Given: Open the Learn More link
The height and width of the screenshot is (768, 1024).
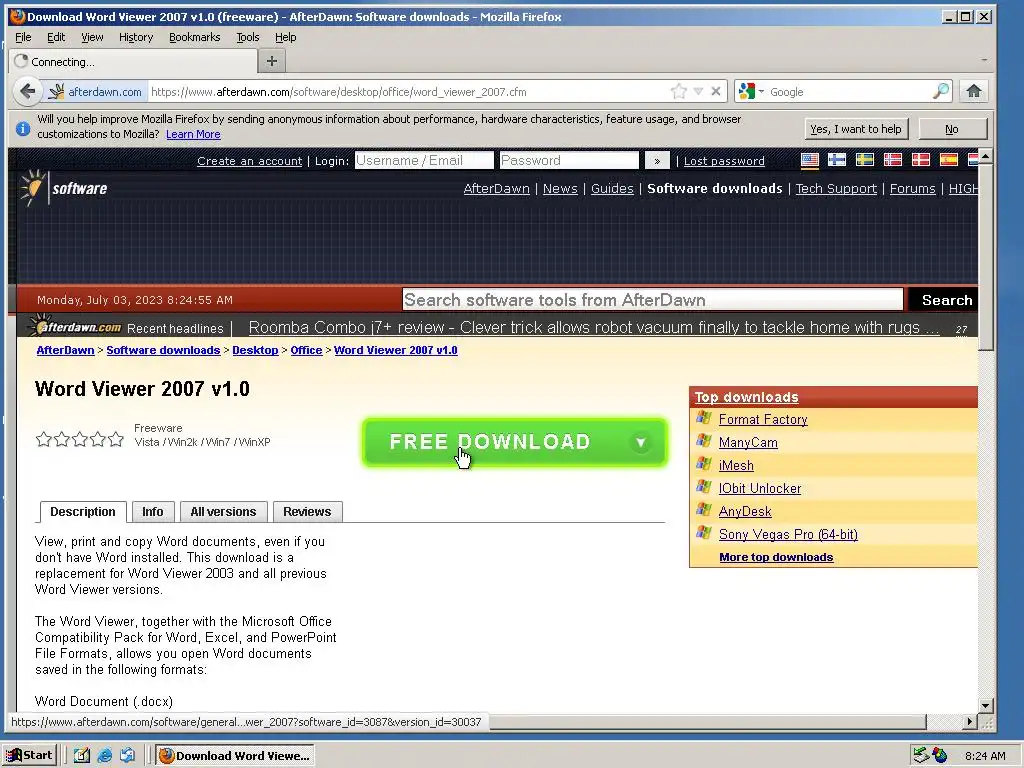Looking at the screenshot, I should click(193, 134).
